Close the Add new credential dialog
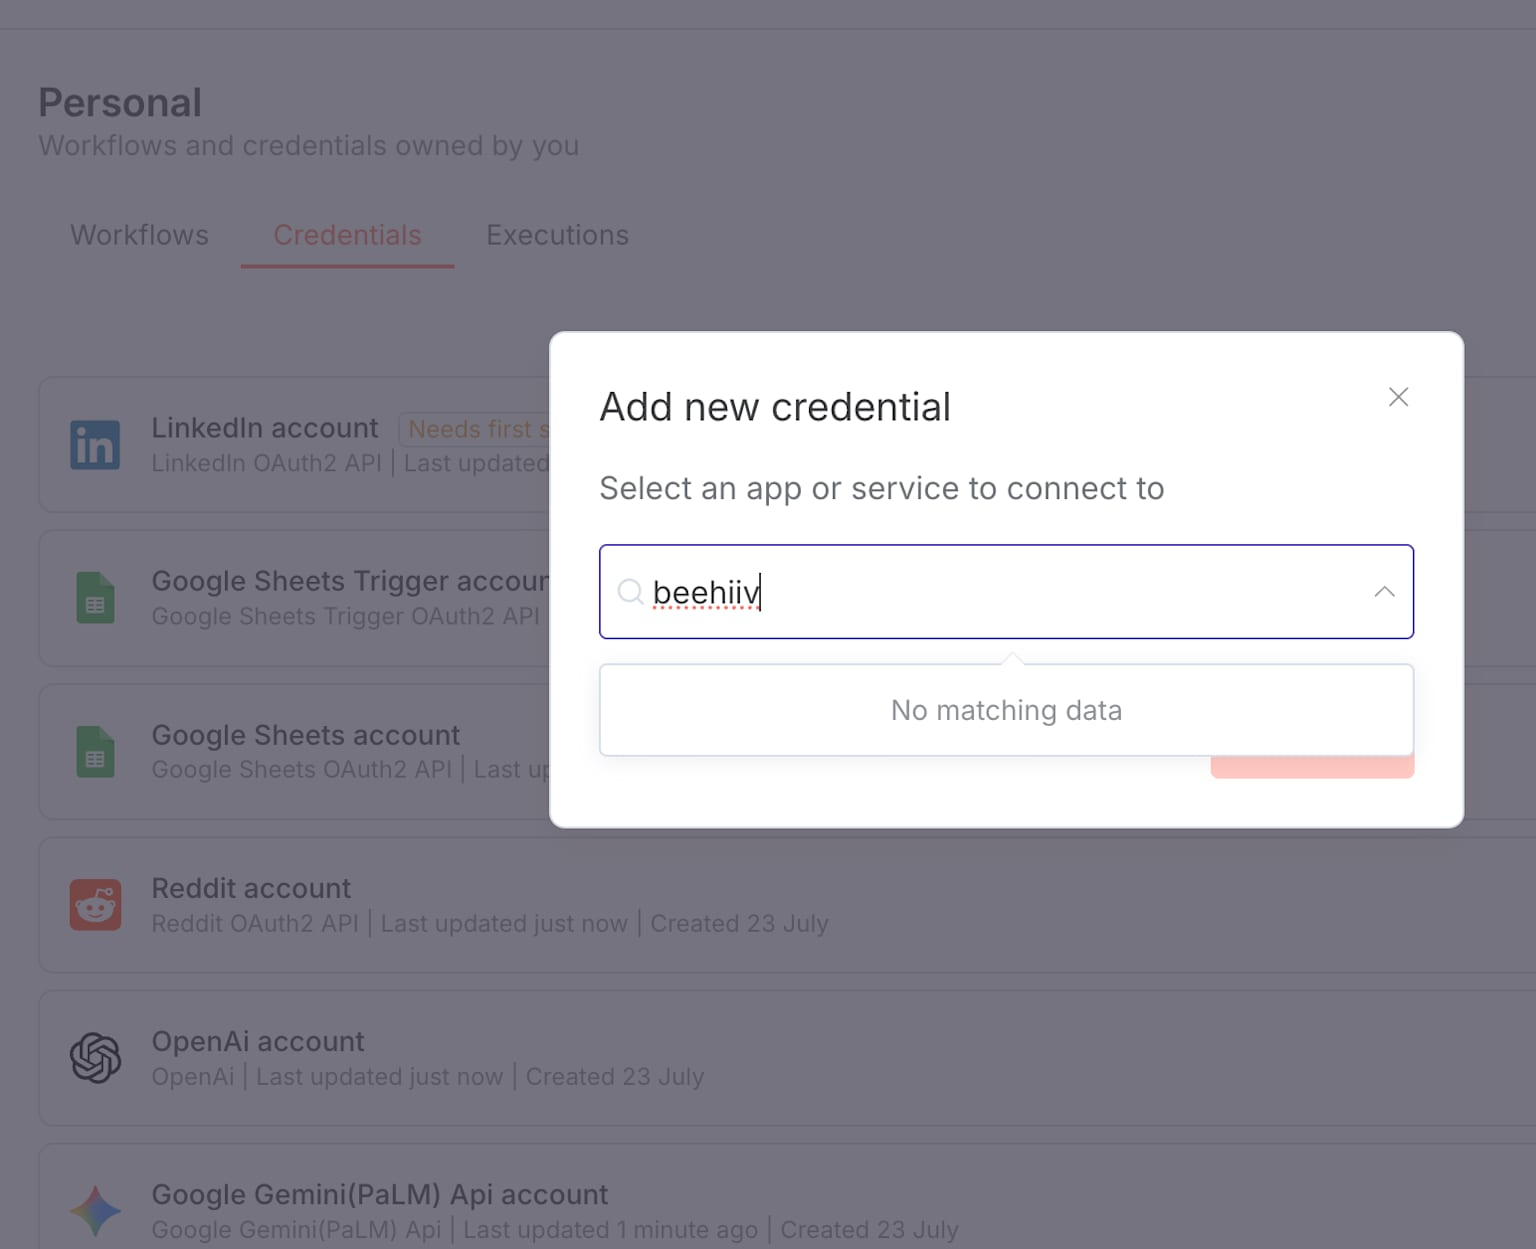This screenshot has height=1249, width=1536. point(1398,397)
